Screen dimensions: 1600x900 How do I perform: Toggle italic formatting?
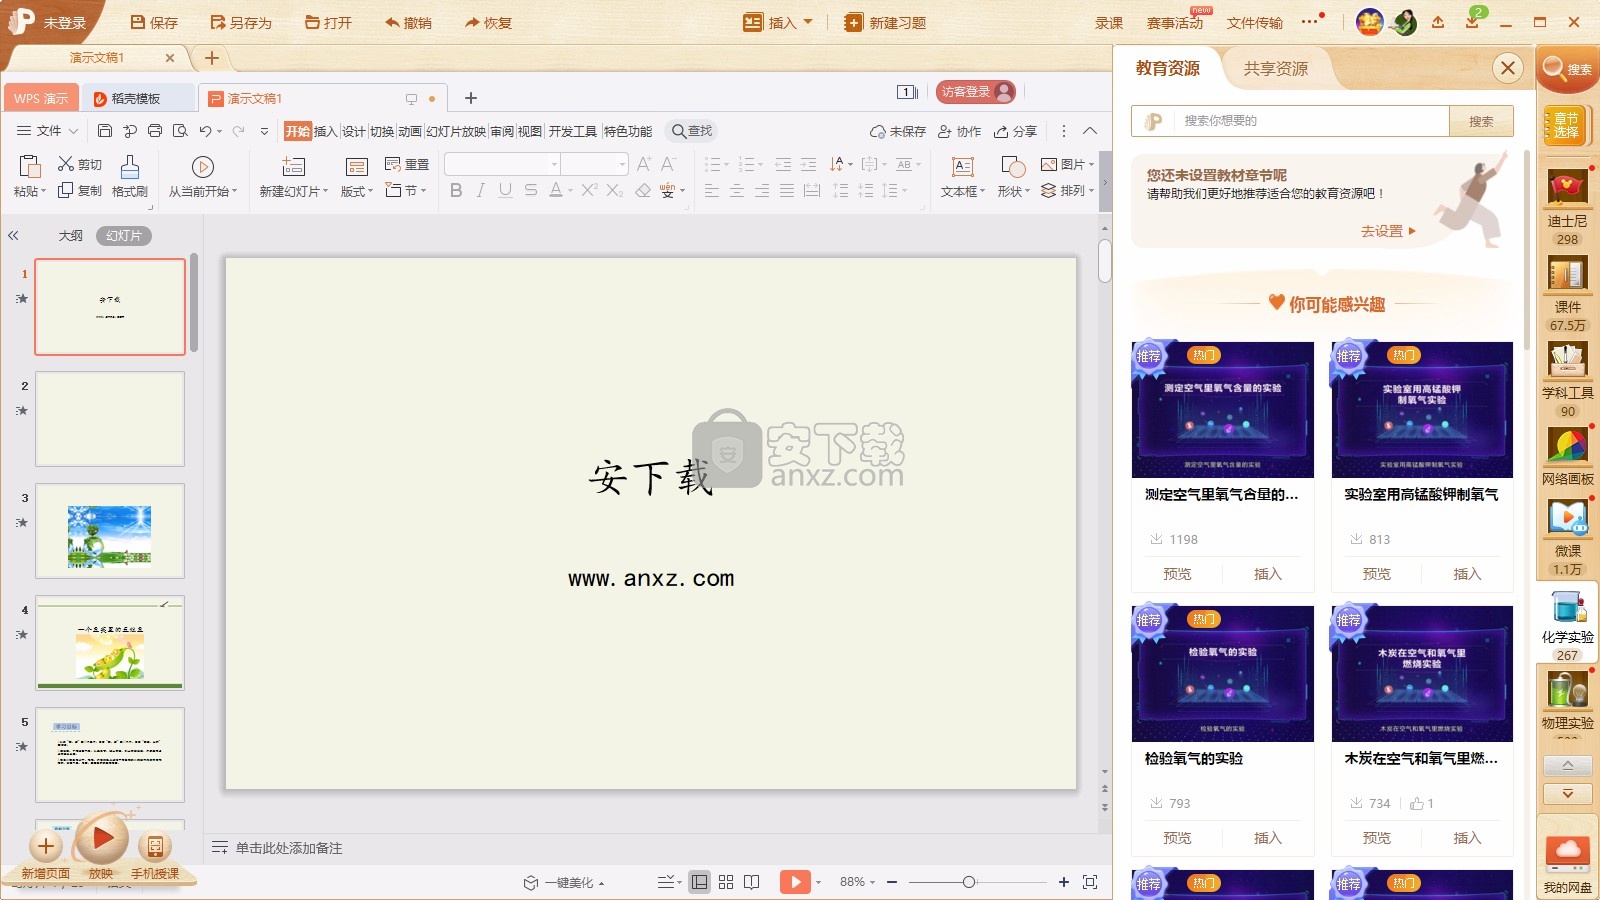click(481, 190)
